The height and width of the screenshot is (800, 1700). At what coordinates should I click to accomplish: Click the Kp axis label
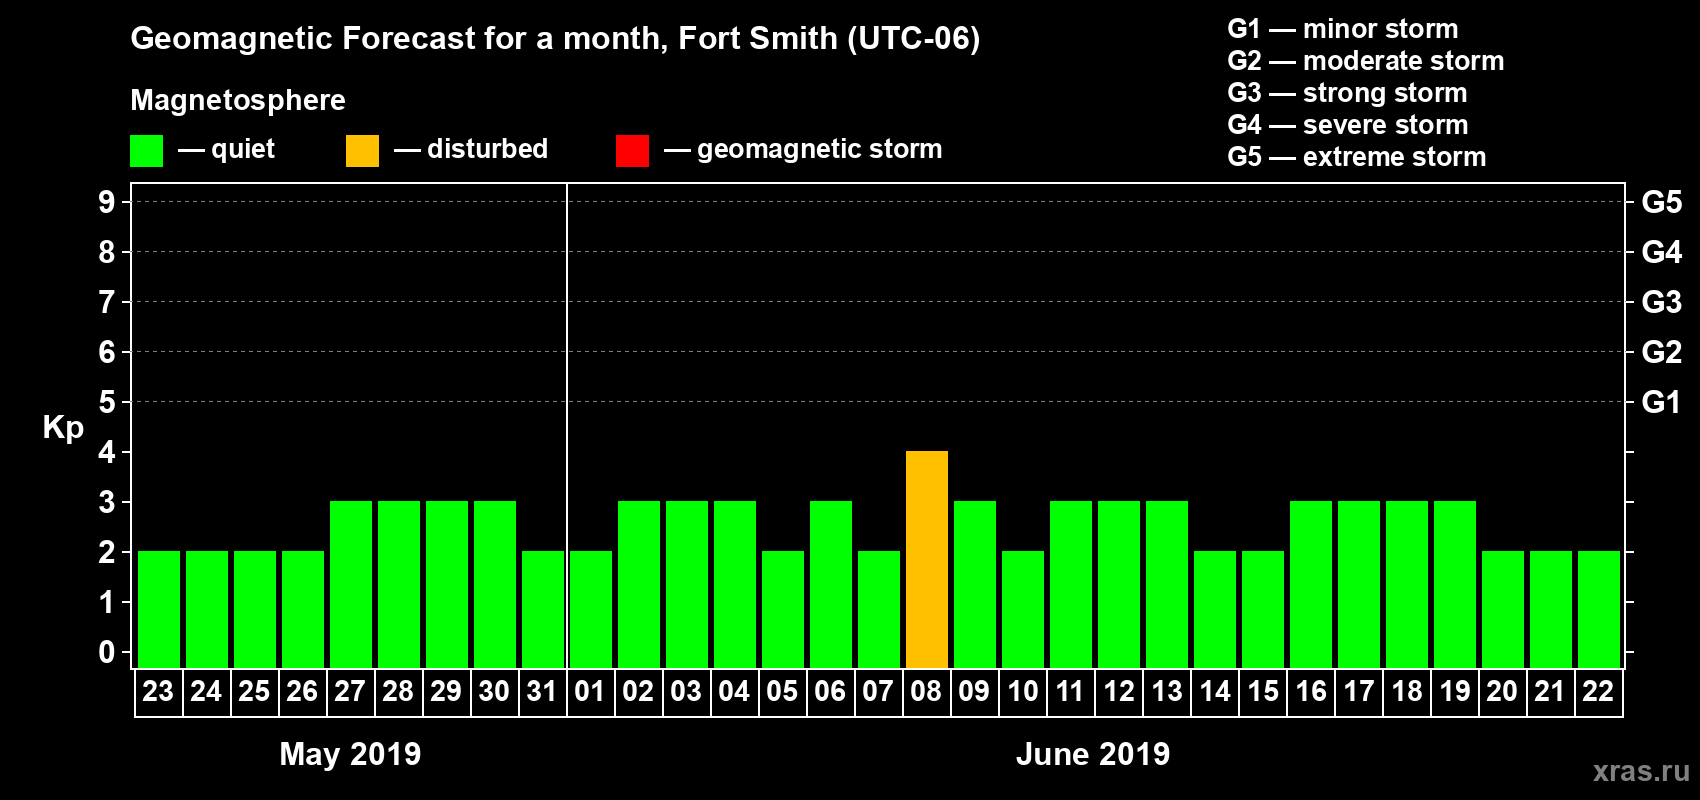[x=63, y=428]
